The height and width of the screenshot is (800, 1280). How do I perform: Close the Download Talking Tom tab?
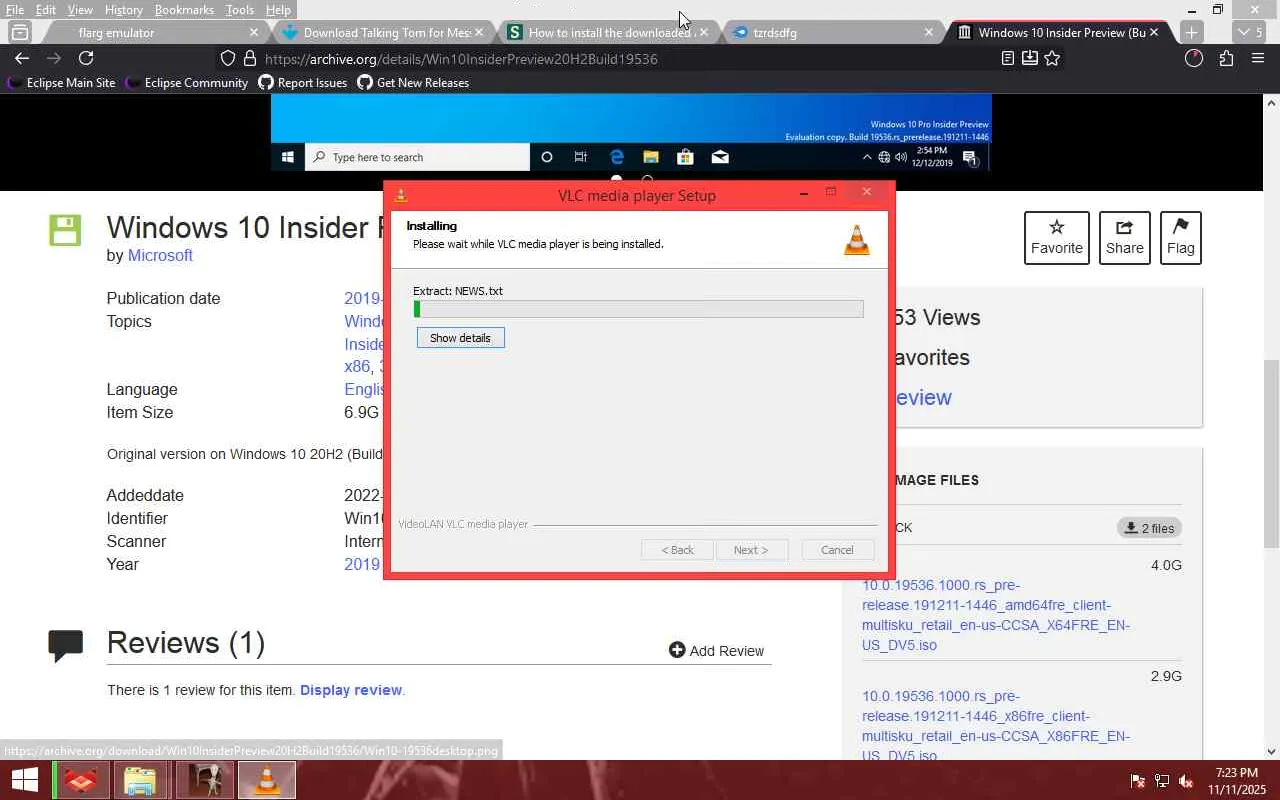479,32
